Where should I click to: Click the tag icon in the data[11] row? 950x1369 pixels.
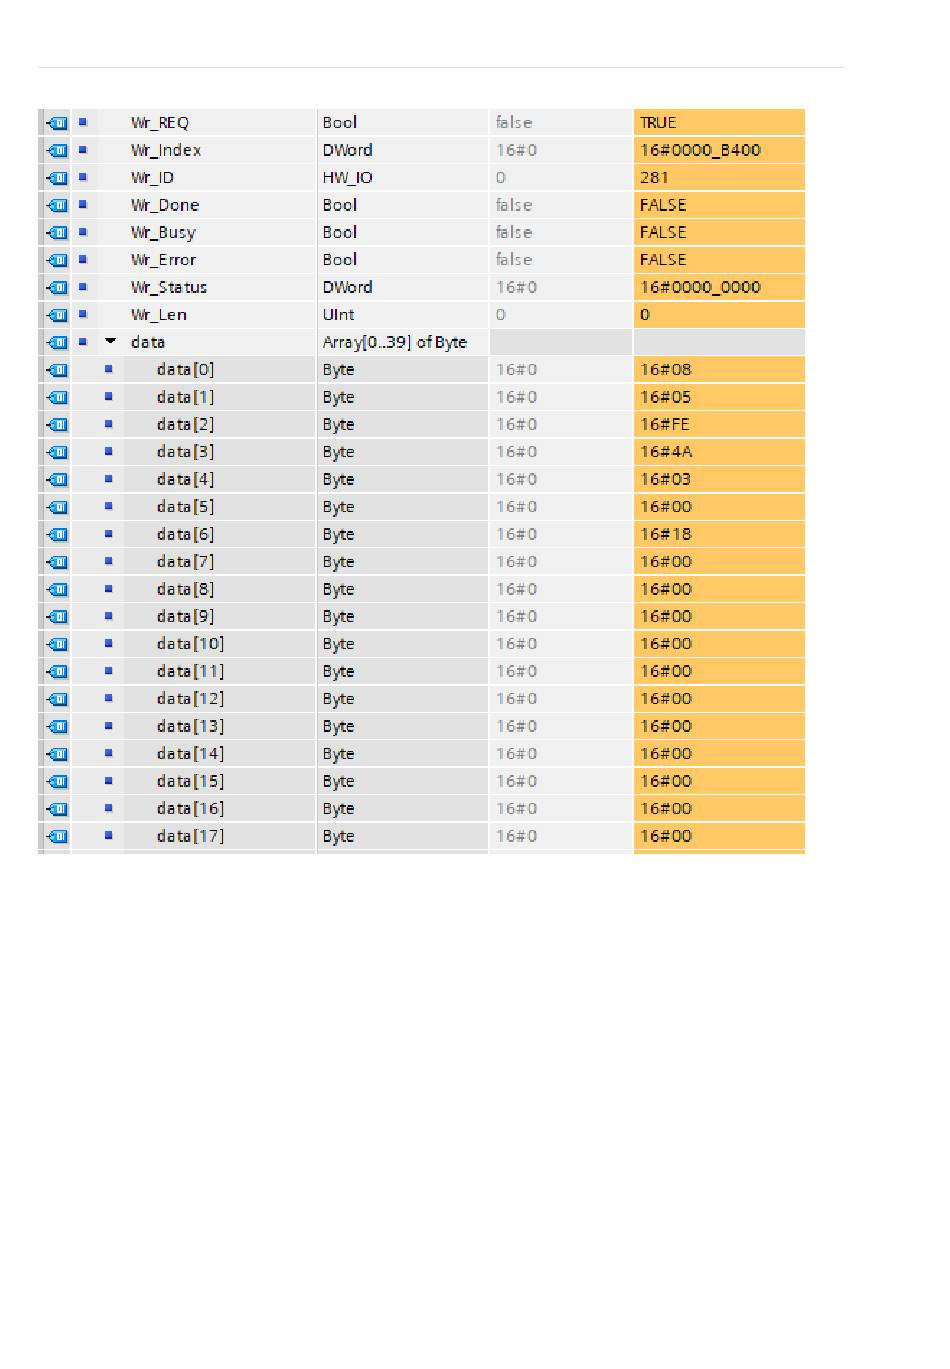[57, 672]
